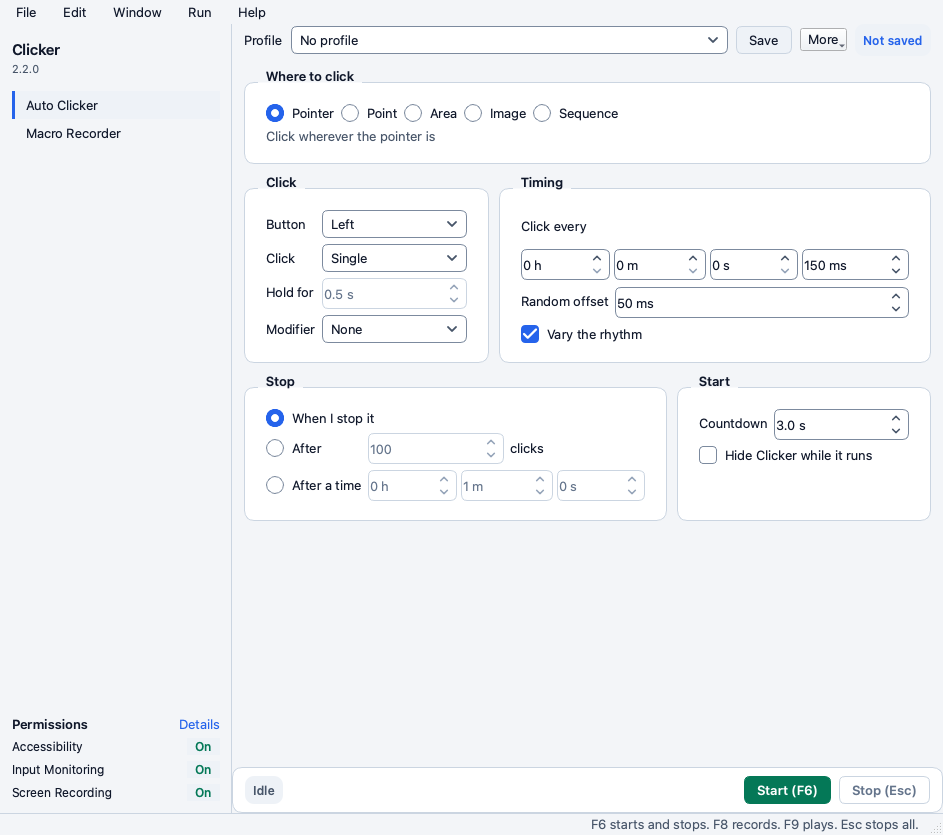Screen dimensions: 943x835
Task: Click the Start (F6) button
Action: [787, 790]
